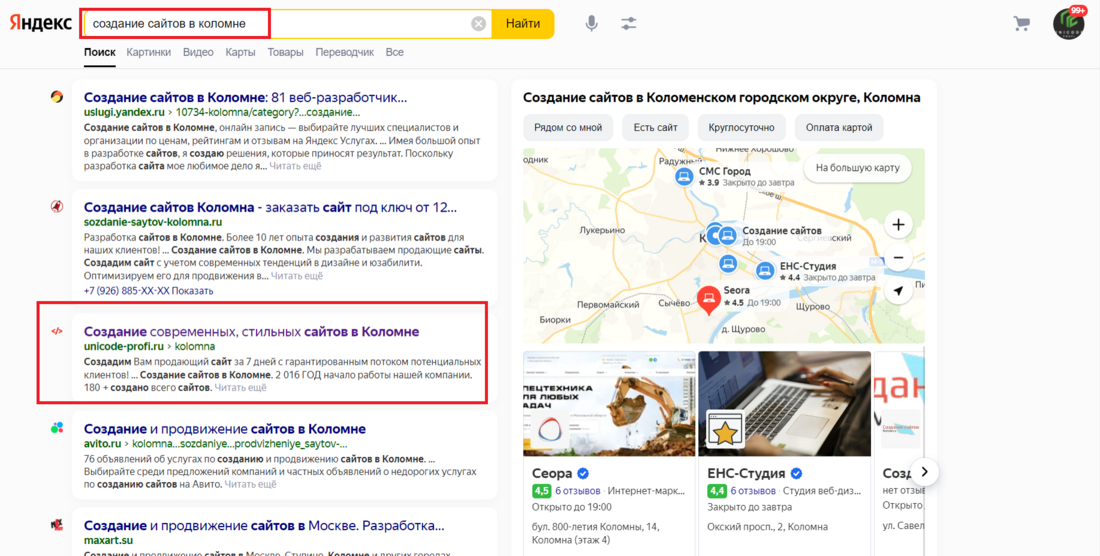Click the maxart.su favicon

click(57, 525)
